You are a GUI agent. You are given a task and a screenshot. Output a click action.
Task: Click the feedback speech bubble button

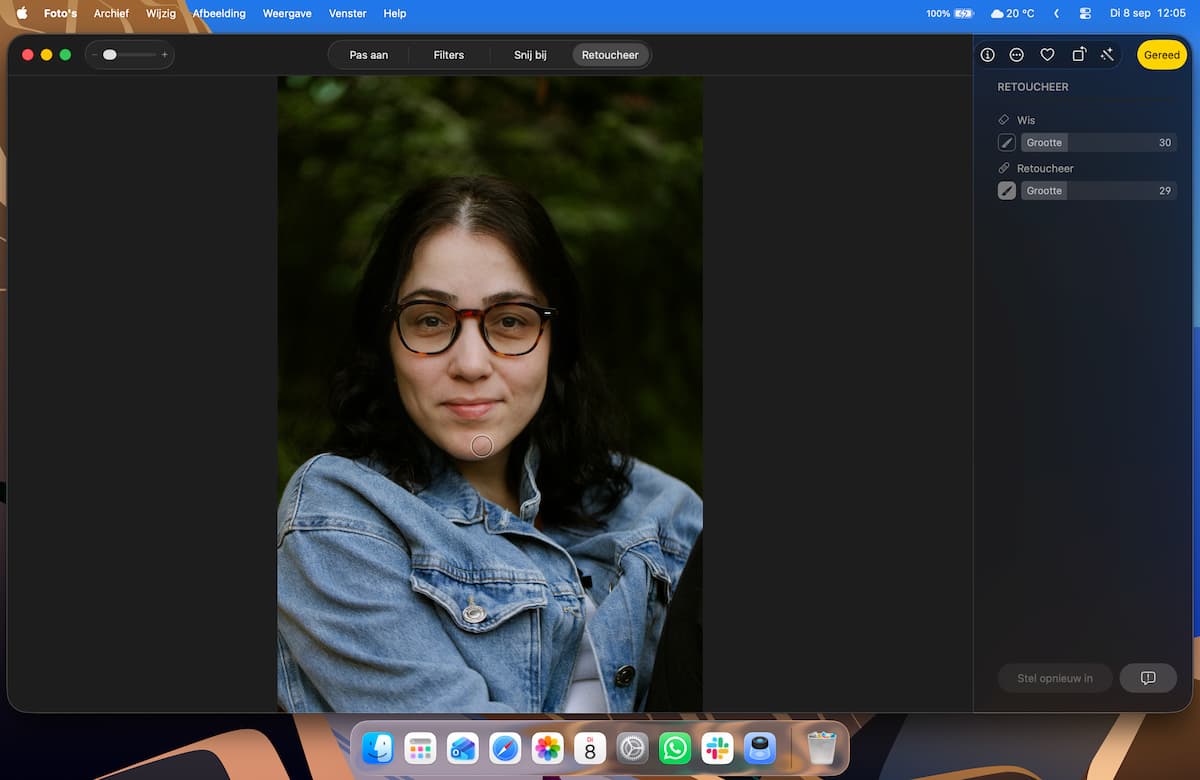pos(1148,678)
